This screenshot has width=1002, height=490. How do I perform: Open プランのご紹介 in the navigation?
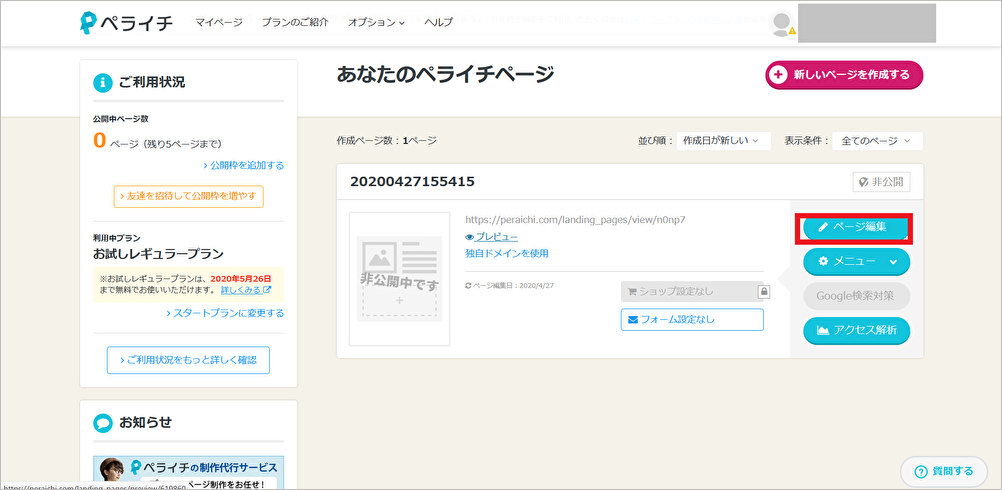click(295, 22)
